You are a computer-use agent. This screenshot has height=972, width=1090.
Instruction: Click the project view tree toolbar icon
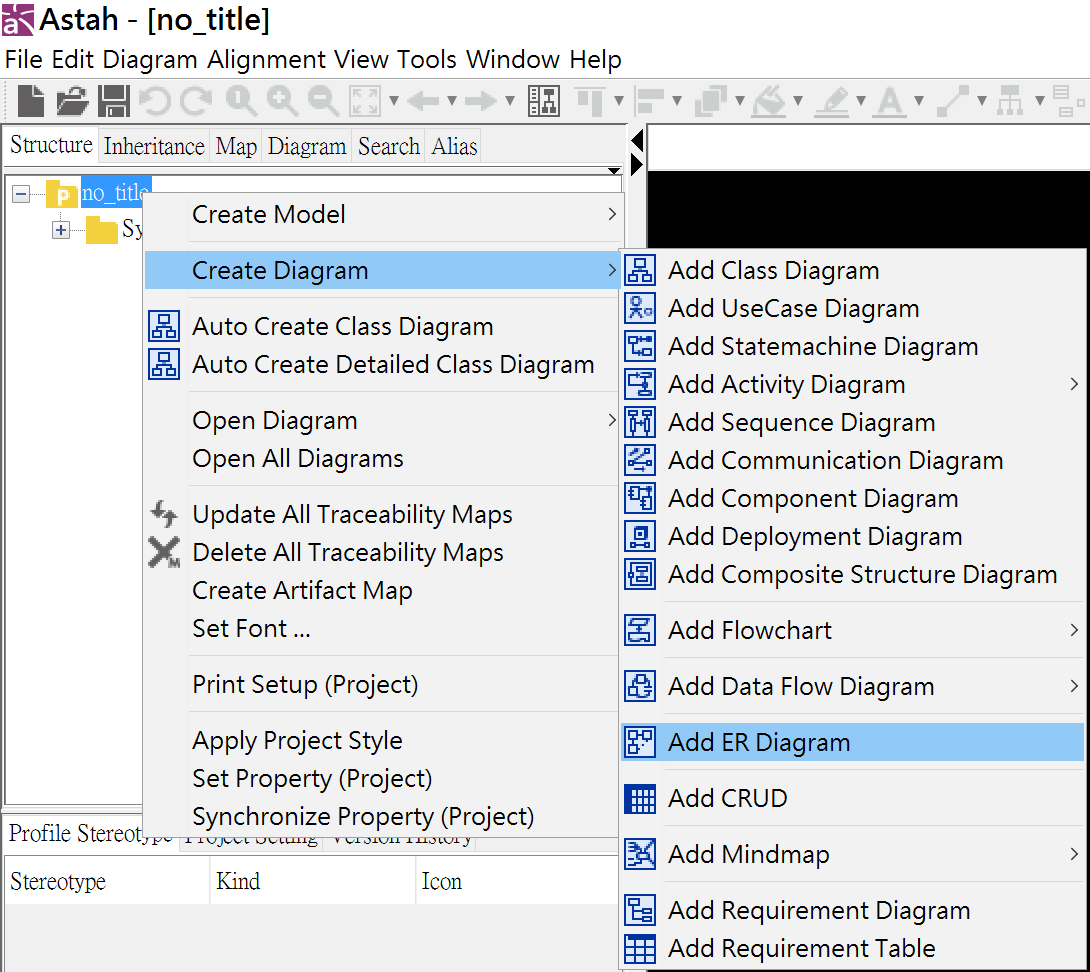[544, 101]
